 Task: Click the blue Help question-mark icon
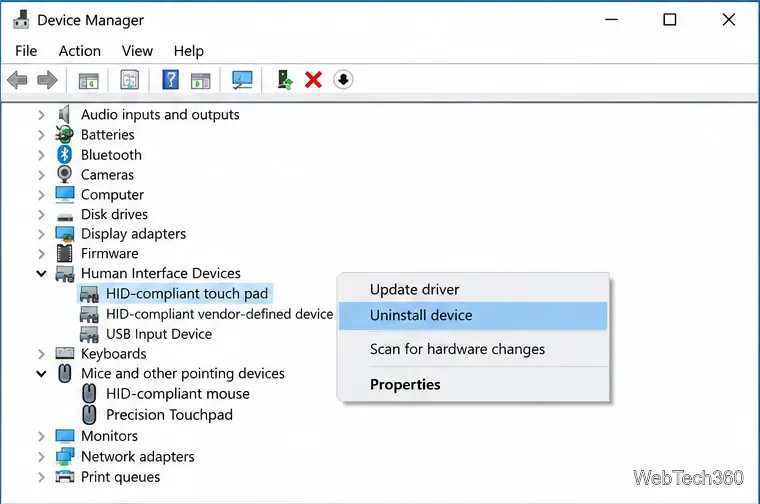tap(171, 80)
